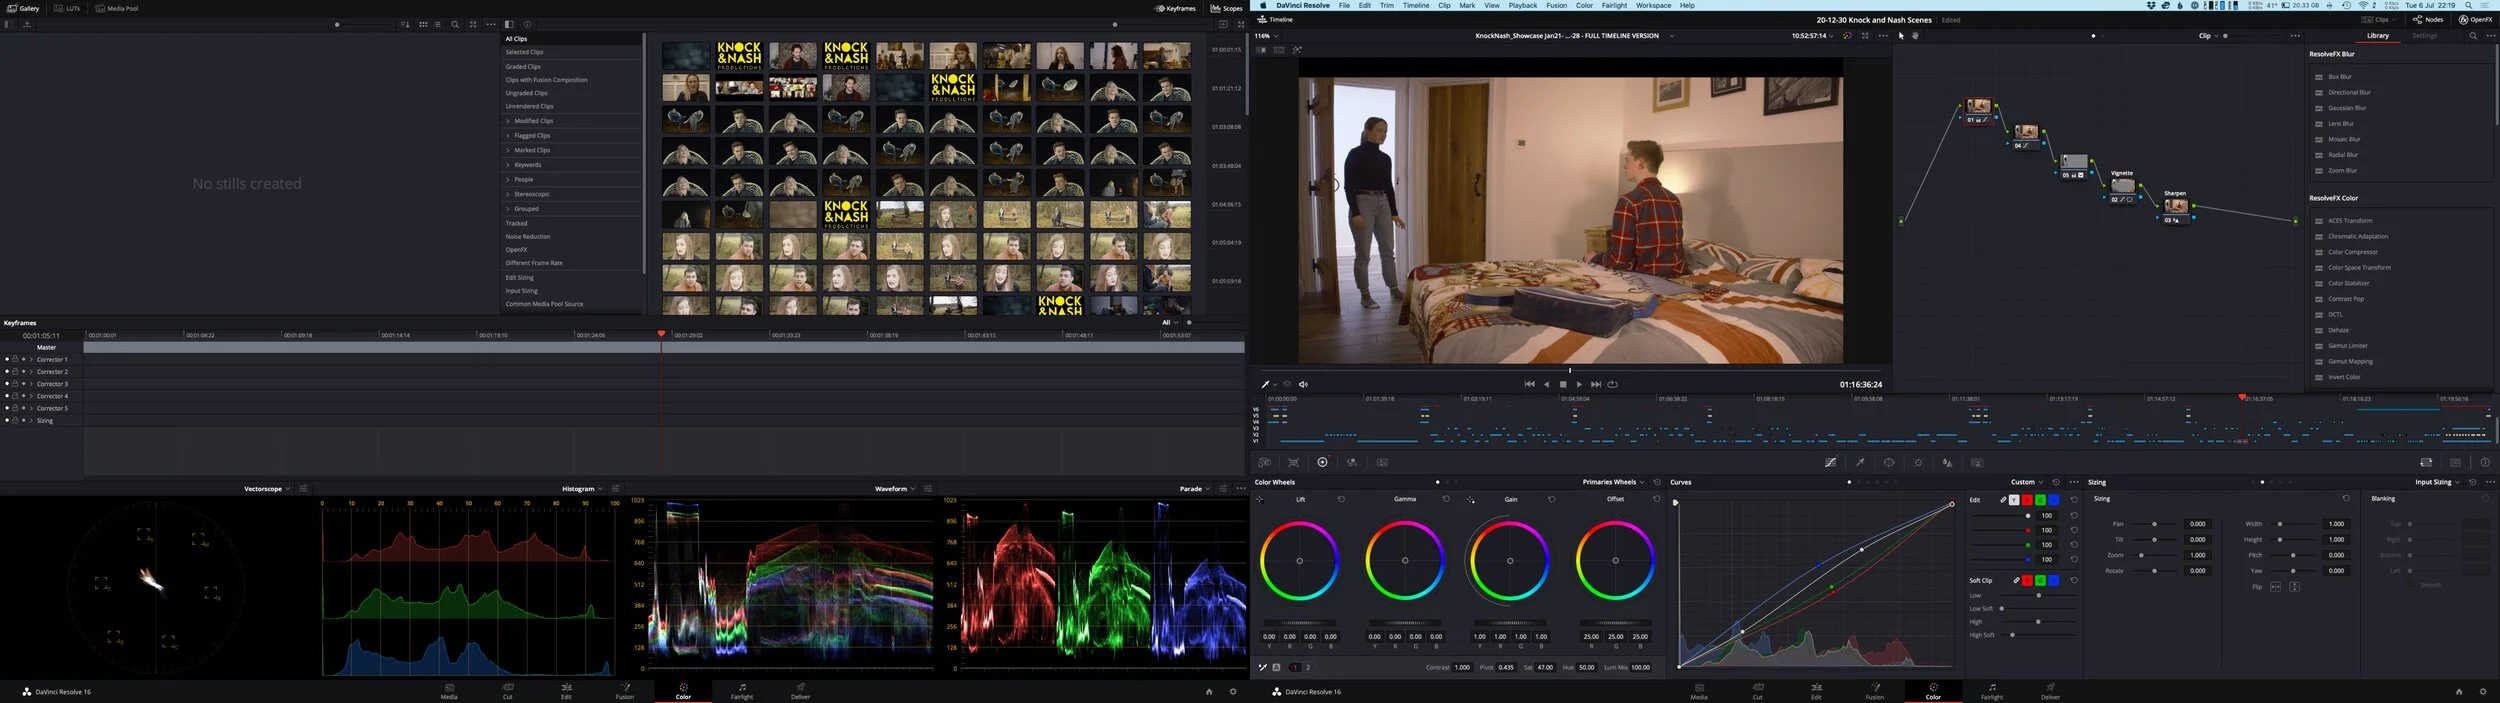
Task: Switch gallery to list view
Action: (x=437, y=24)
